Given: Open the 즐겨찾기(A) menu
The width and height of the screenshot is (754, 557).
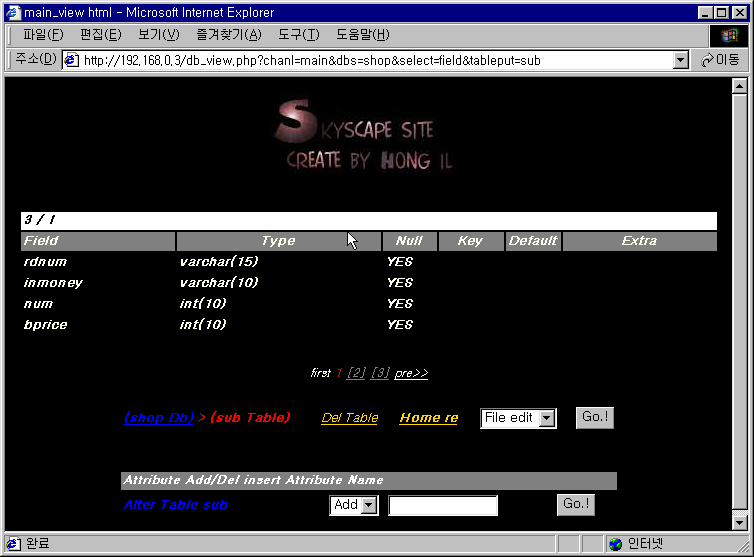Looking at the screenshot, I should tap(228, 35).
